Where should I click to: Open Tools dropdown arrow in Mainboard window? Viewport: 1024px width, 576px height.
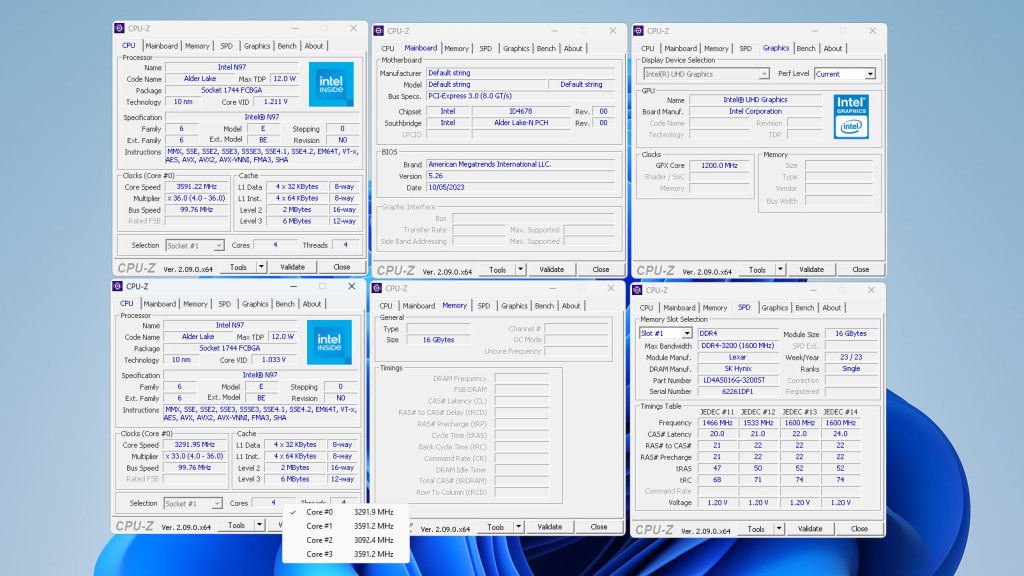point(520,269)
